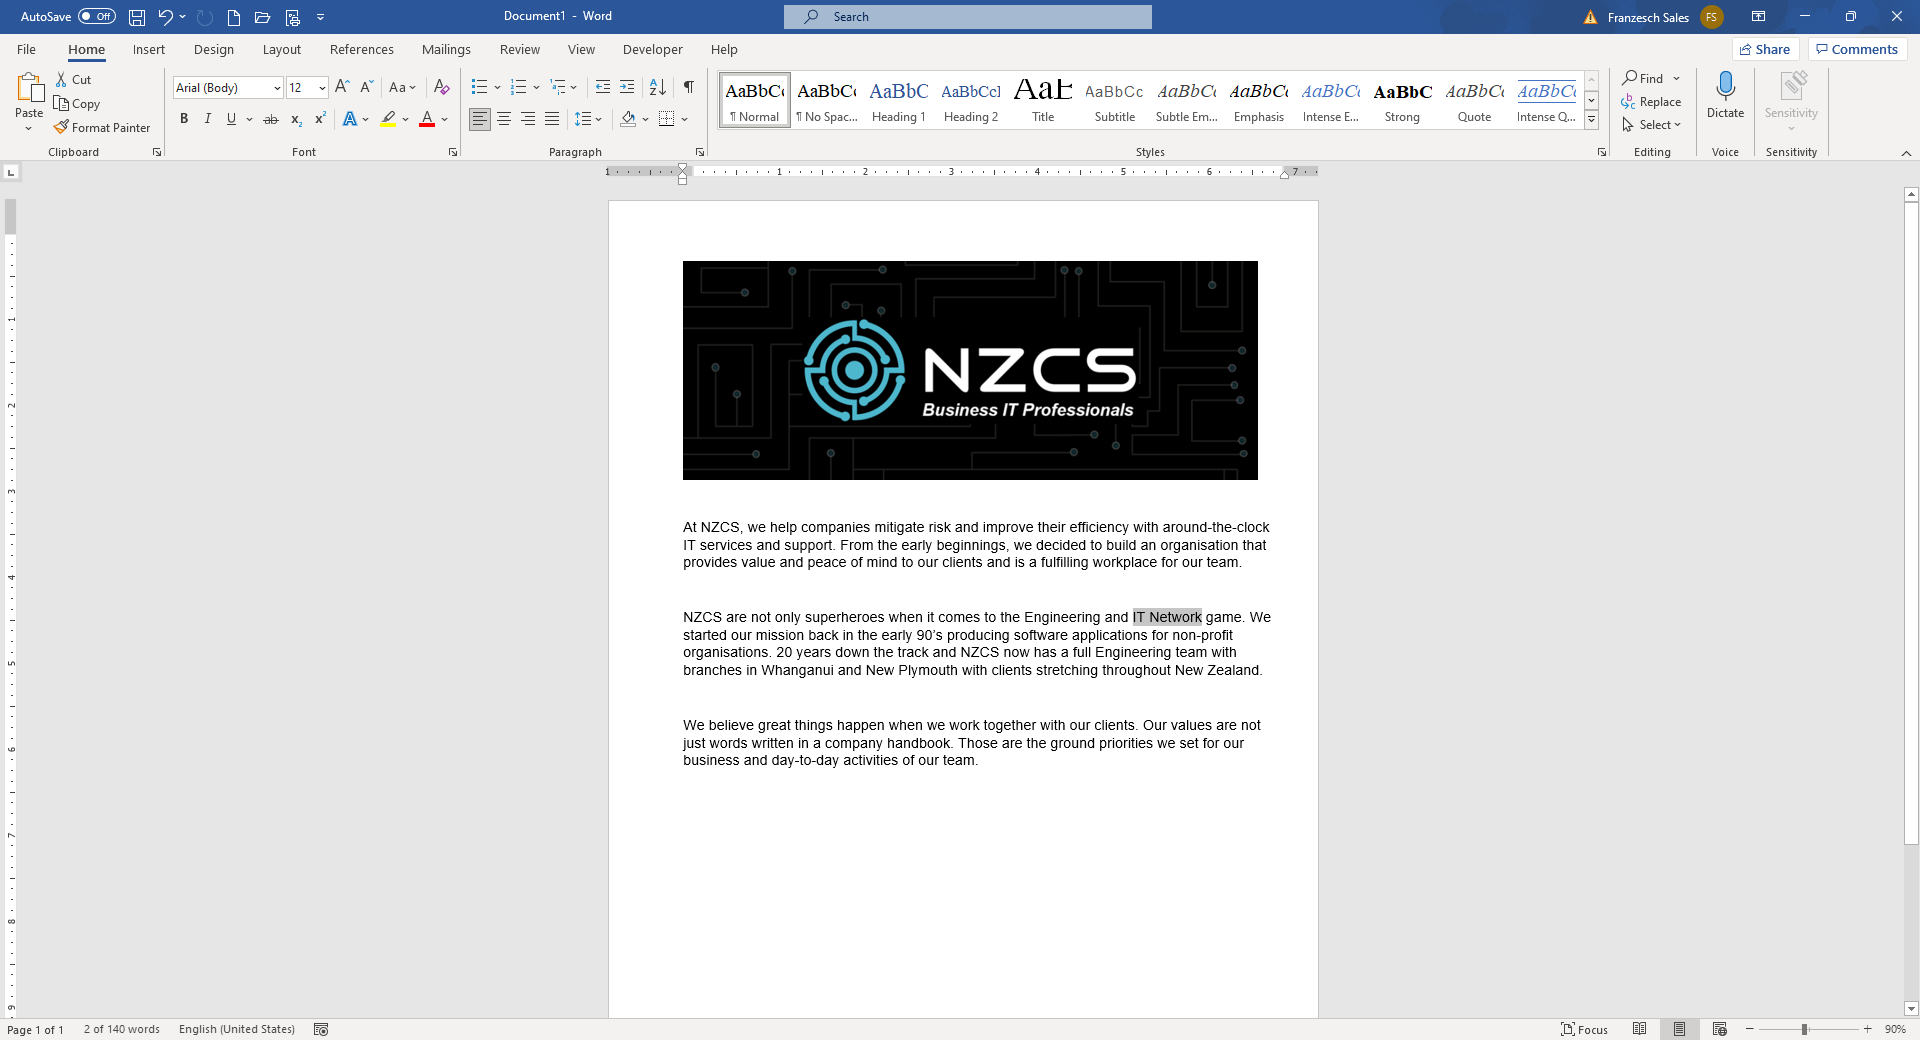Screen dimensions: 1920x1040
Task: Toggle italic formatting
Action: point(207,119)
